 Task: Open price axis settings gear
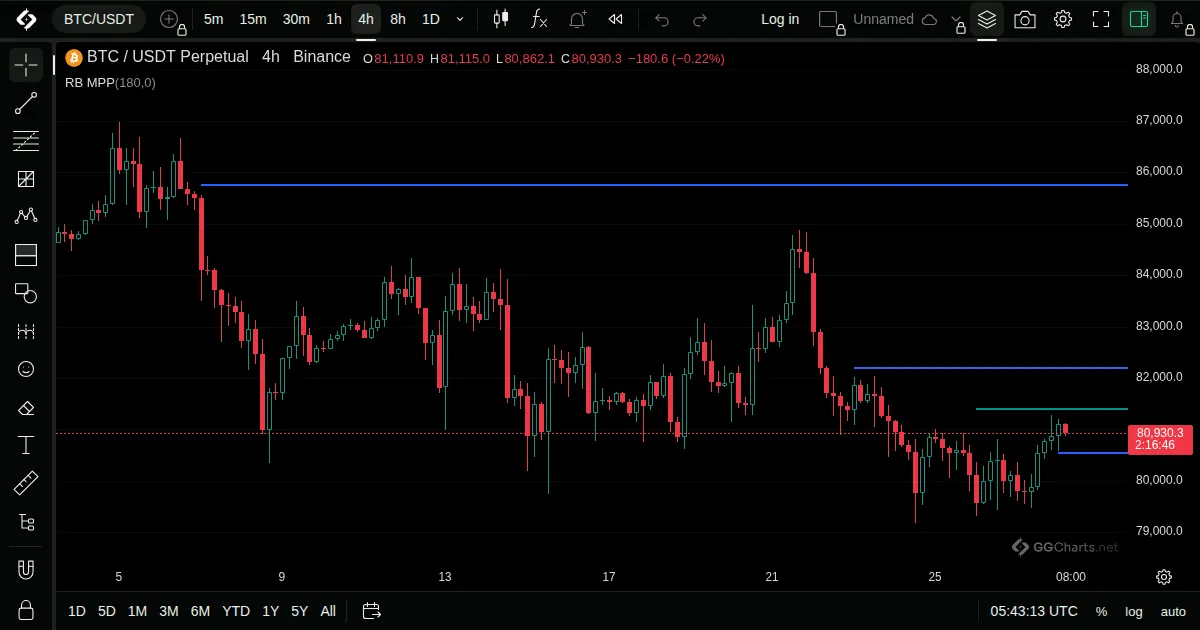point(1164,577)
